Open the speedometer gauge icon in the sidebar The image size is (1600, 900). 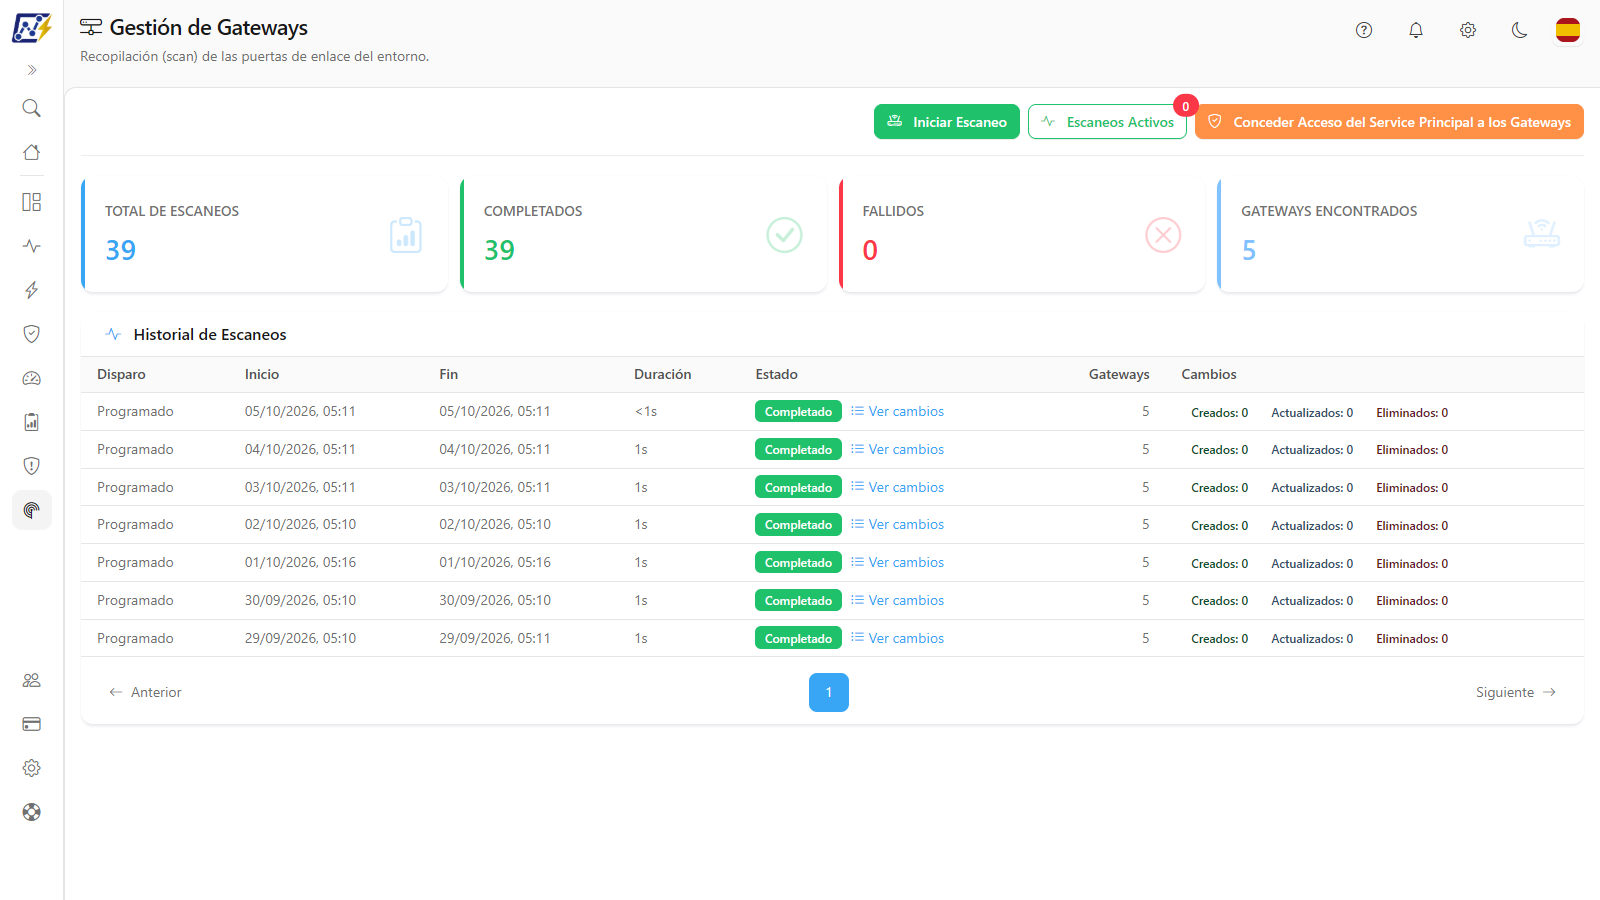coord(32,378)
